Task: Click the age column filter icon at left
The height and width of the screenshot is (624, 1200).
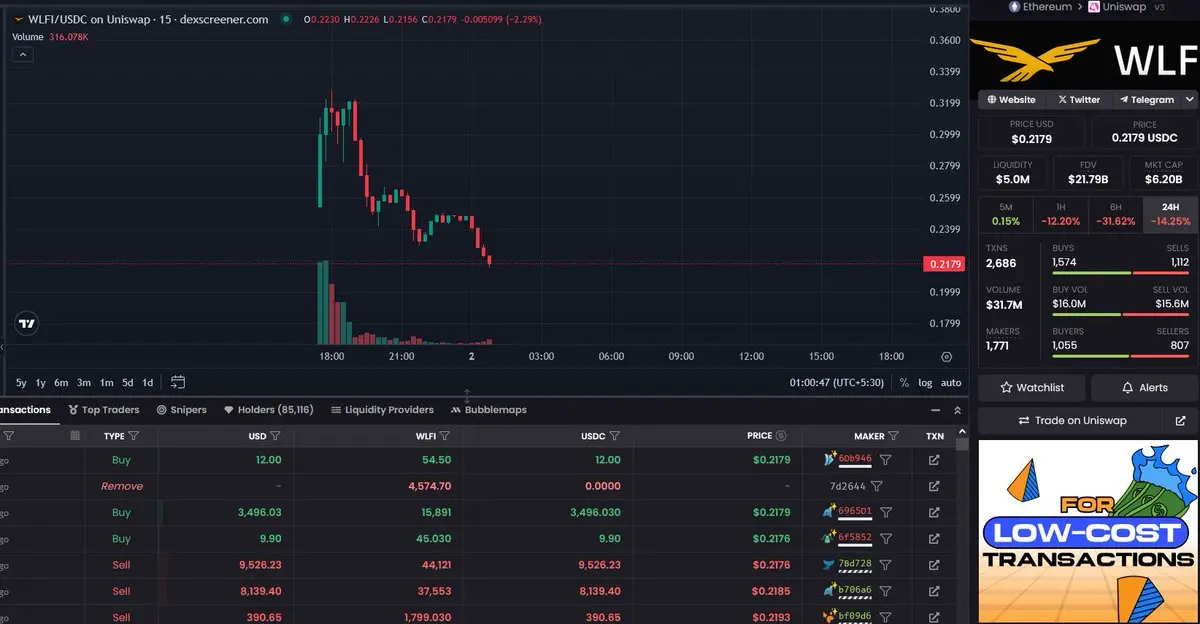Action: [x=9, y=436]
